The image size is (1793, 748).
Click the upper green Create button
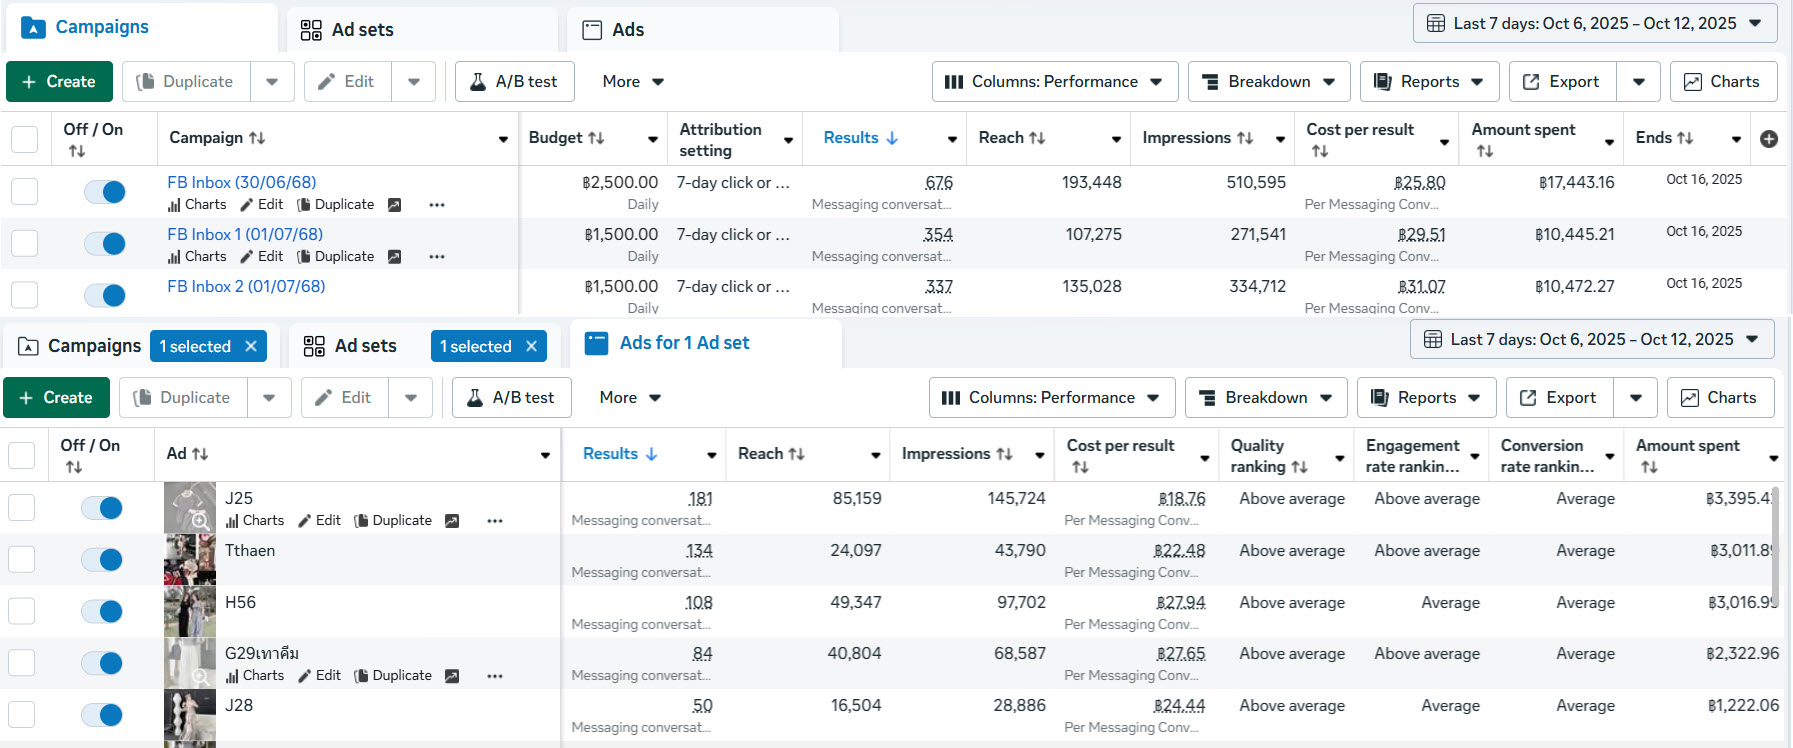click(x=58, y=82)
